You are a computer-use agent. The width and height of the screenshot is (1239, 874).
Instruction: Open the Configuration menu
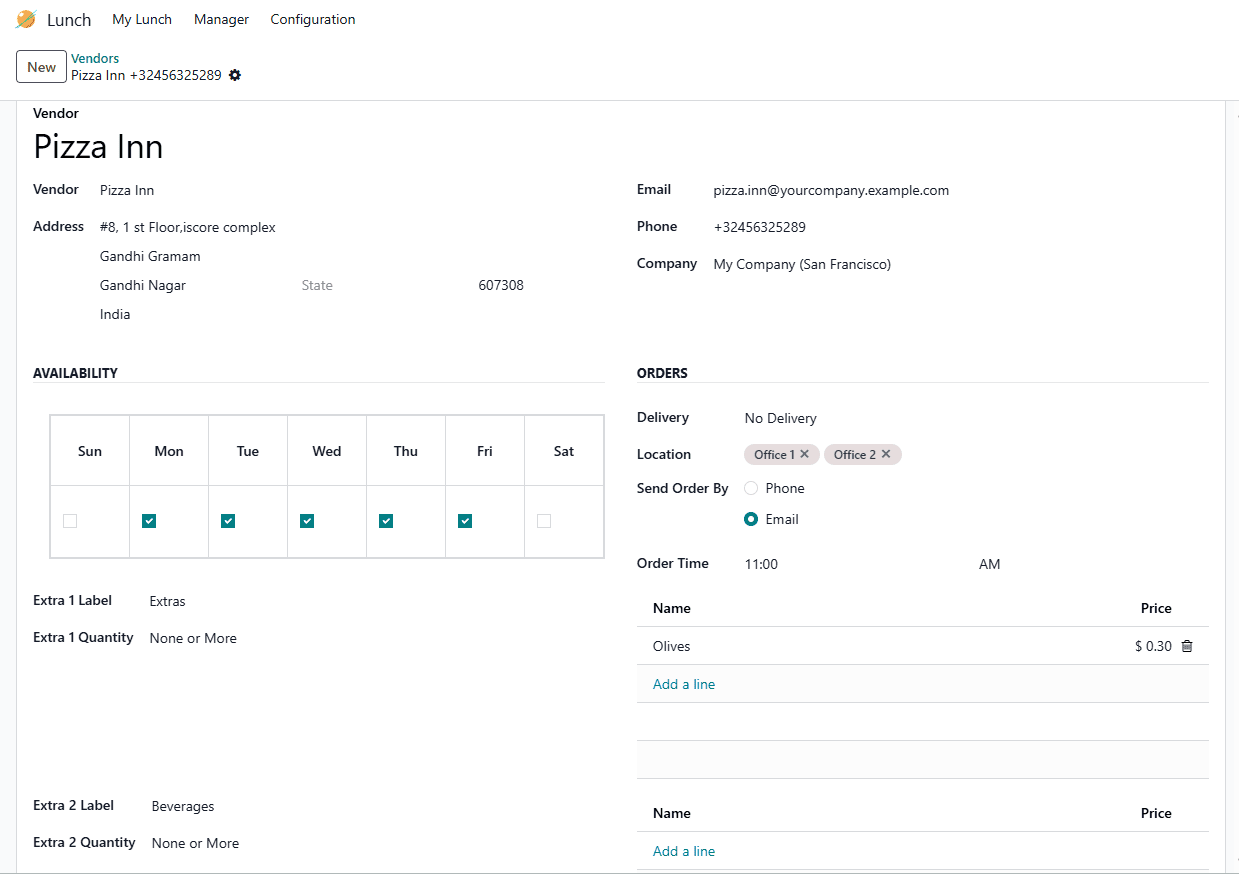313,19
